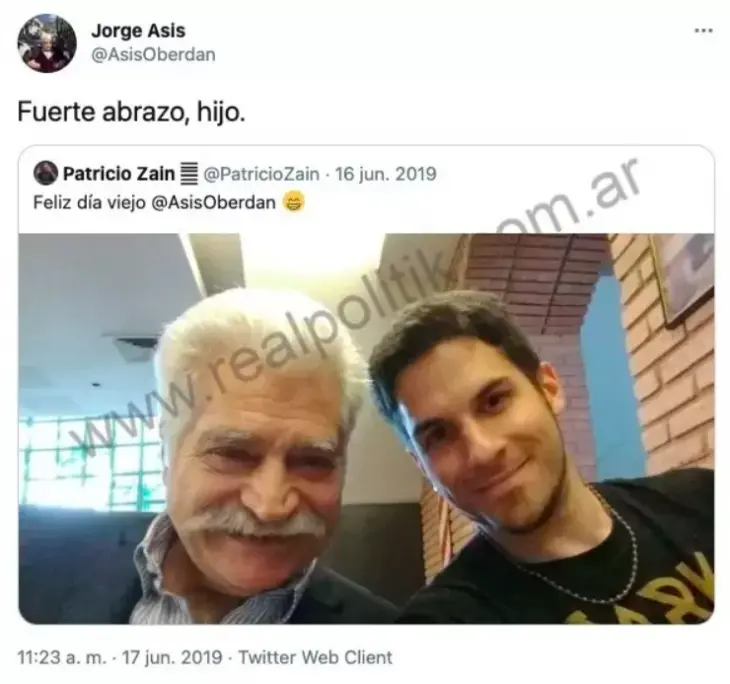The image size is (730, 684).
Task: Open the Jorge Asis display name
Action: coord(138,31)
